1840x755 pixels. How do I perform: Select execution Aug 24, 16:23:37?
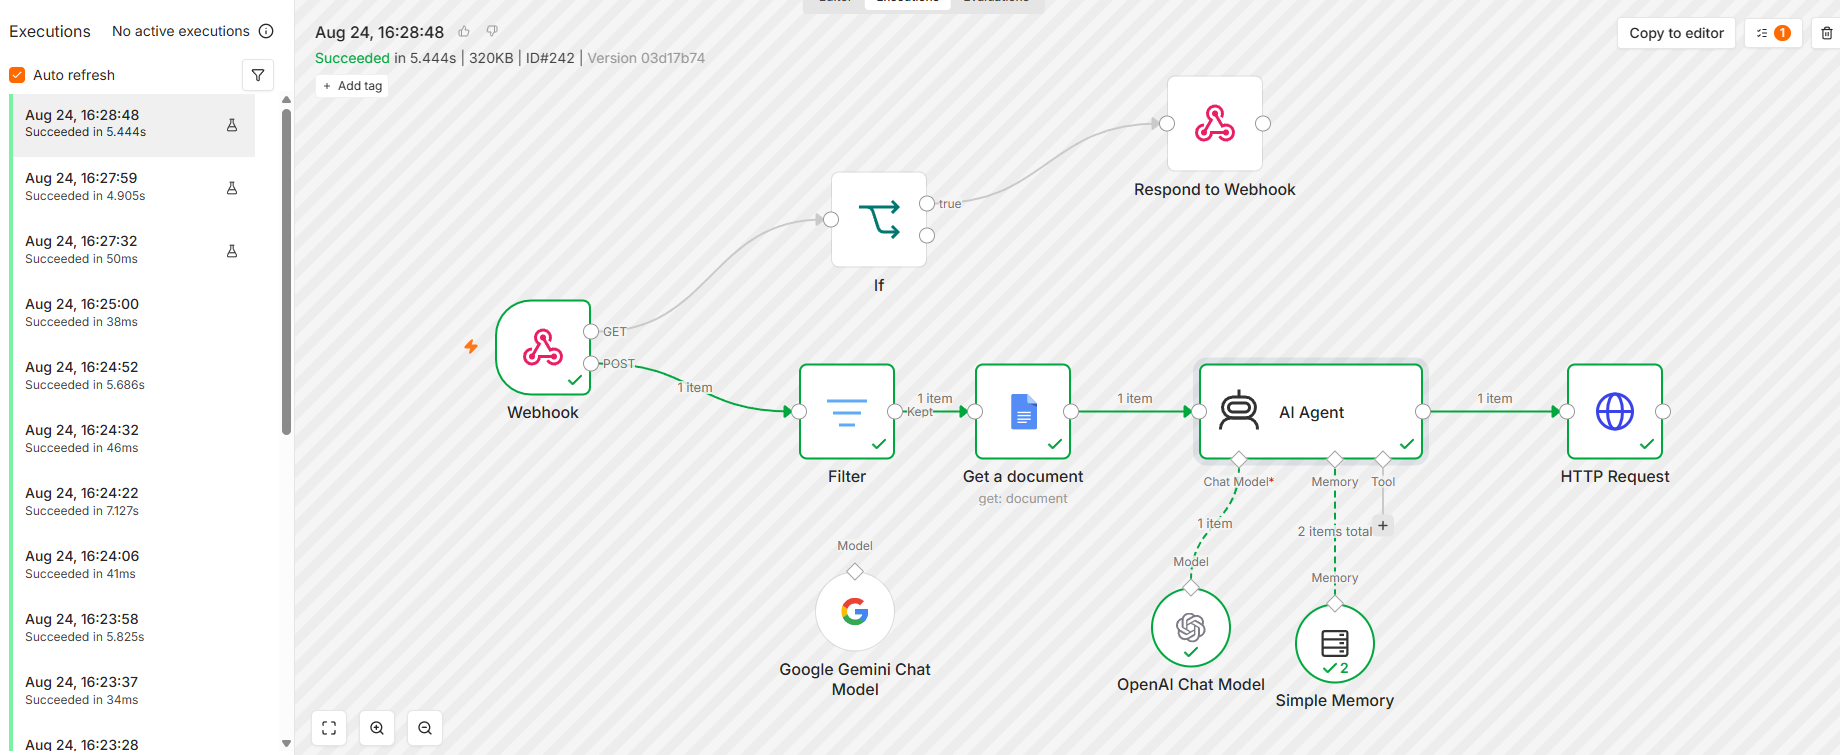click(x=133, y=692)
